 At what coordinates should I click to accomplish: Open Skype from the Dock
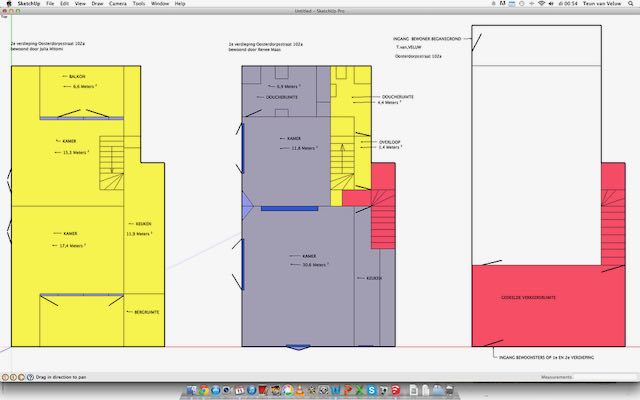click(371, 390)
